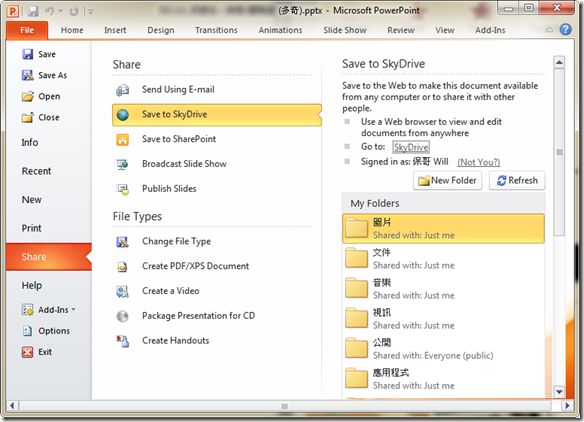This screenshot has width=584, height=422.
Task: Click the horizontal scrollbar right arrow
Action: pos(568,405)
